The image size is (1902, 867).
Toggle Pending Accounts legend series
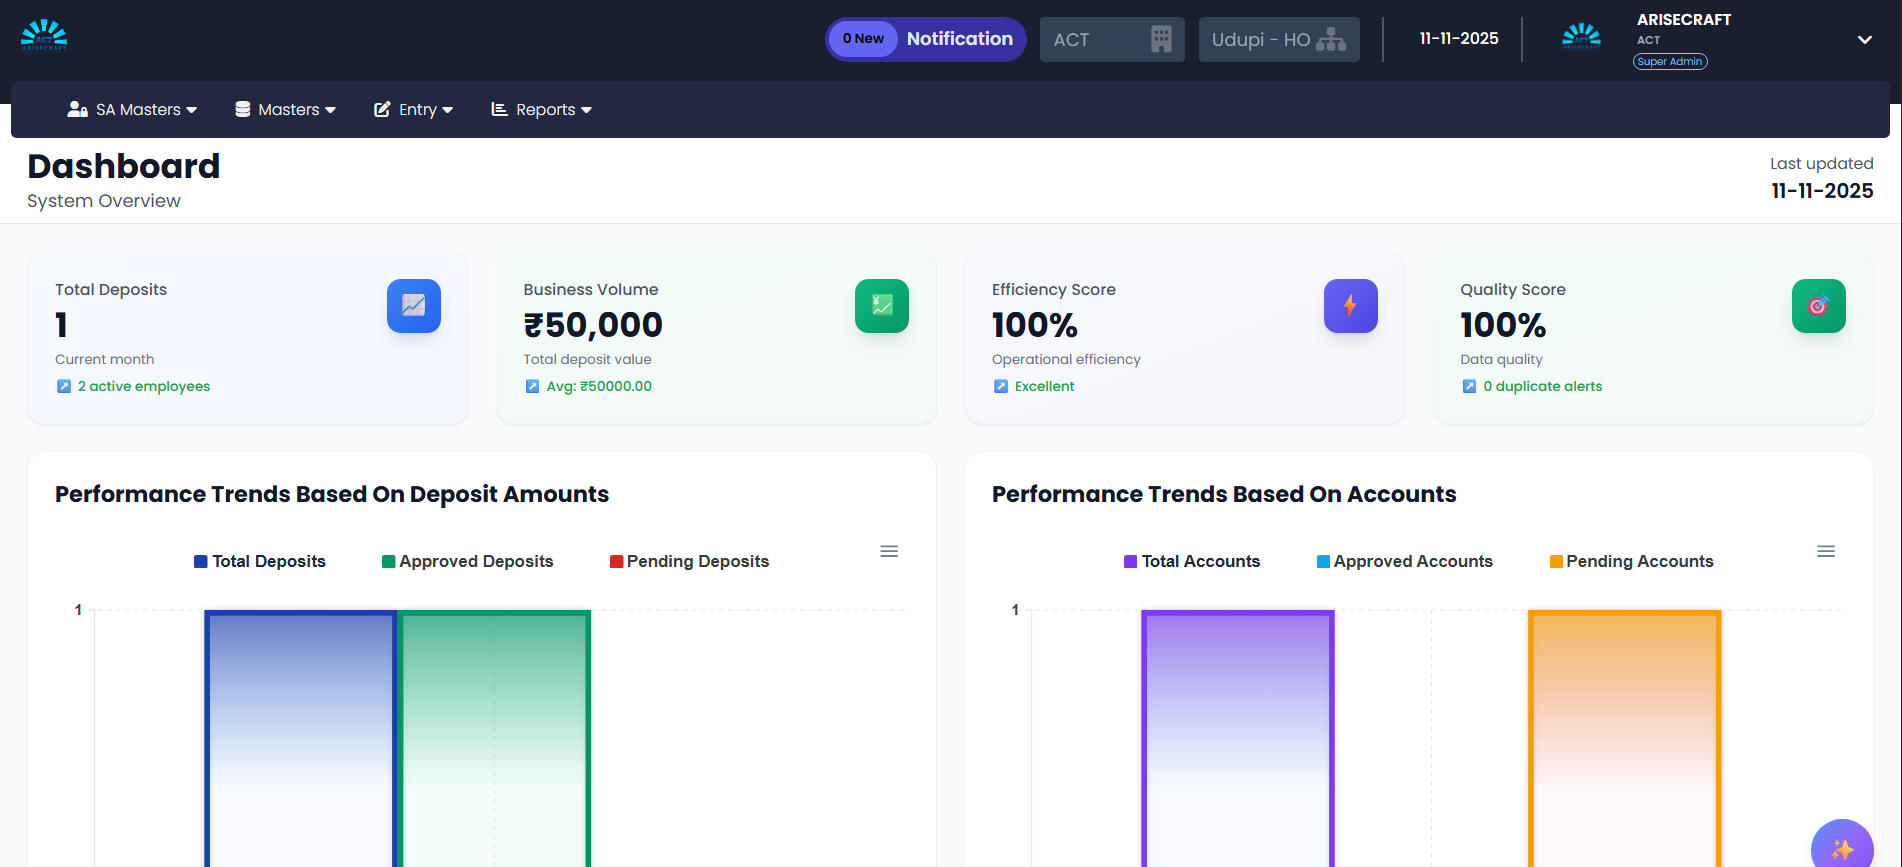(1631, 562)
